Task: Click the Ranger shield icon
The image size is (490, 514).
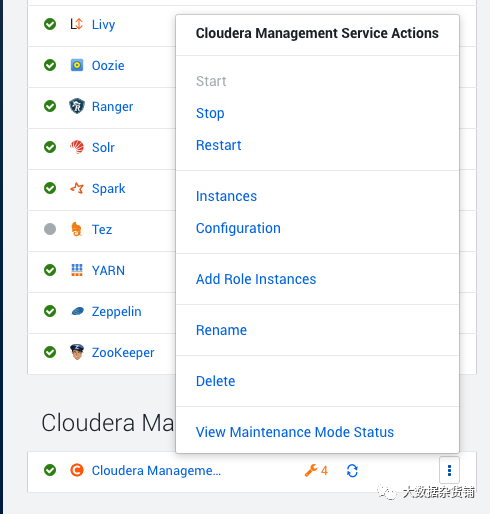Action: [x=77, y=106]
